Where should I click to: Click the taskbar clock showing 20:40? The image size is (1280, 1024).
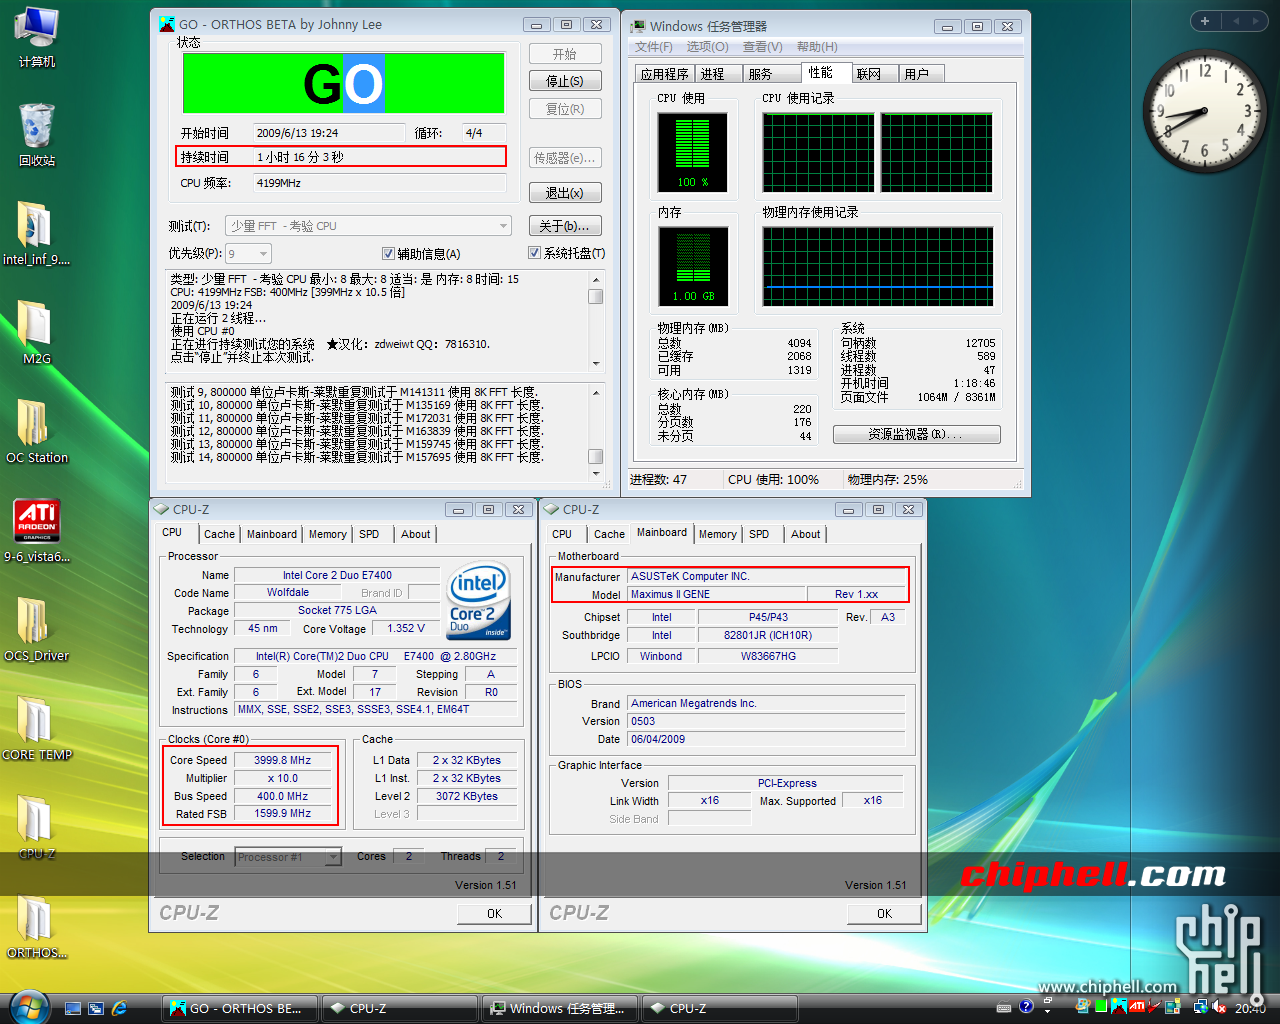1250,1008
